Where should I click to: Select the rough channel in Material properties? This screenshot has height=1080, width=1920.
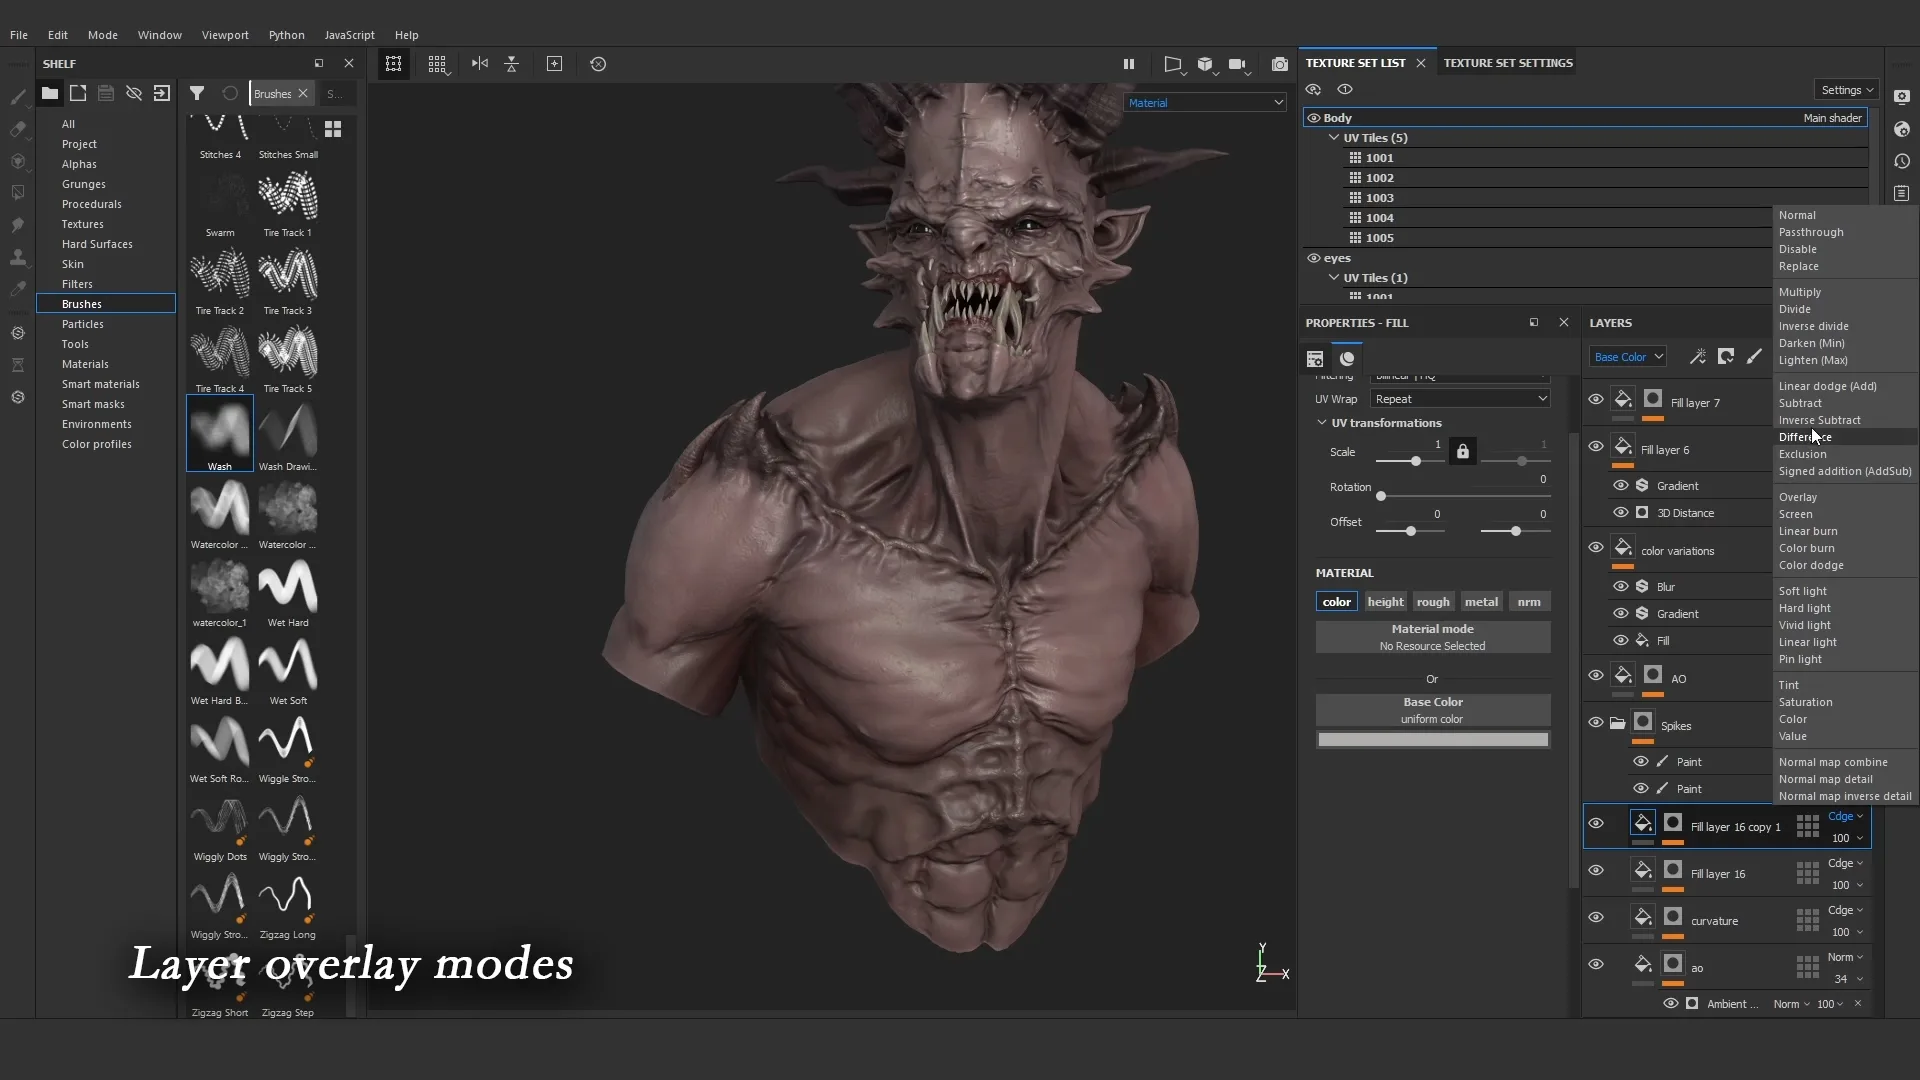click(1433, 601)
